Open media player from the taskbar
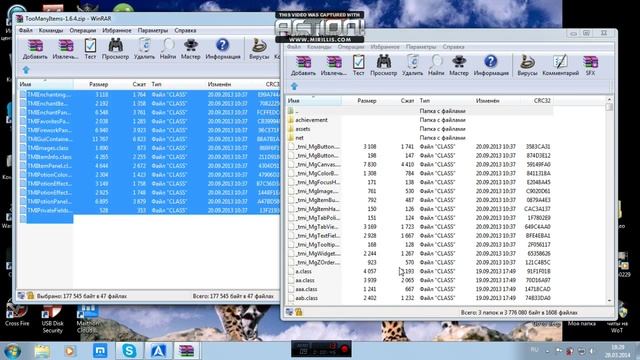Viewport: 640px width, 360px height. (x=70, y=351)
